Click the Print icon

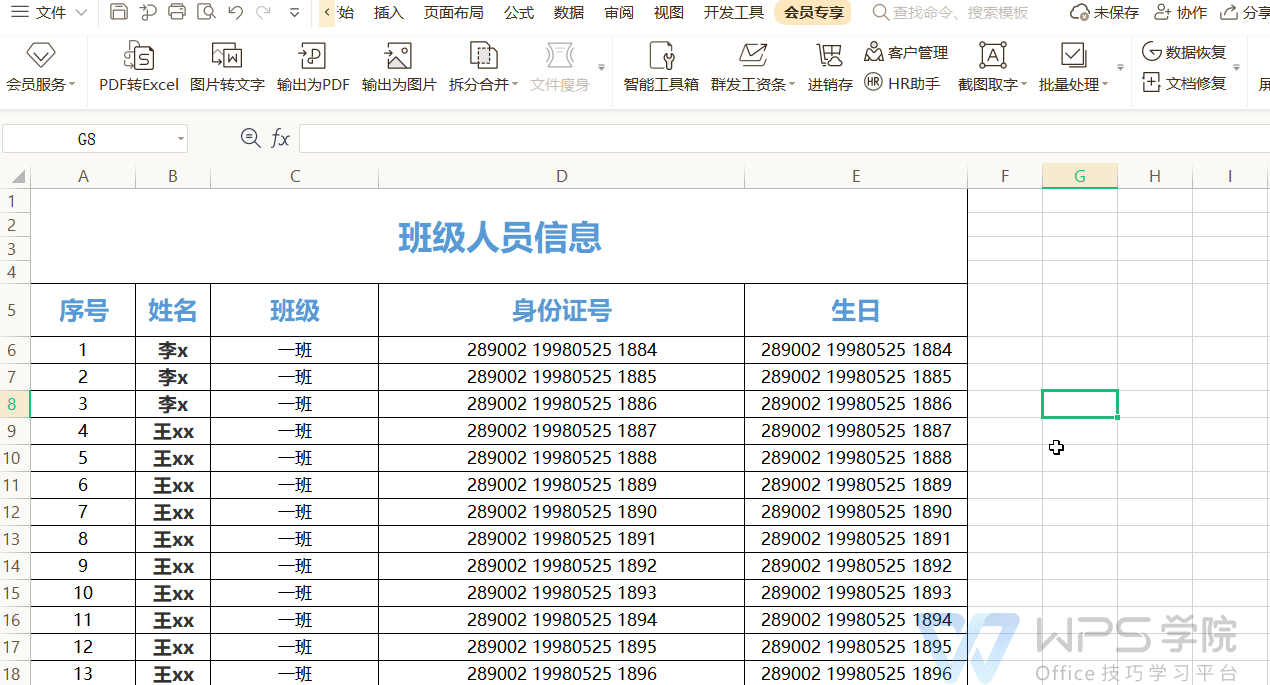point(177,12)
